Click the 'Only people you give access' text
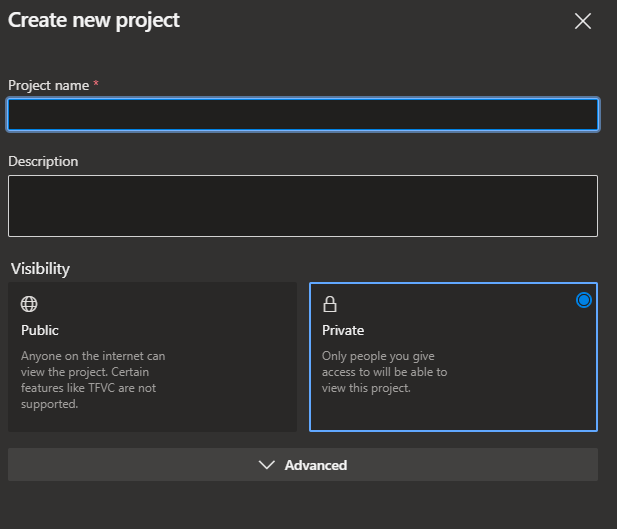 384,372
